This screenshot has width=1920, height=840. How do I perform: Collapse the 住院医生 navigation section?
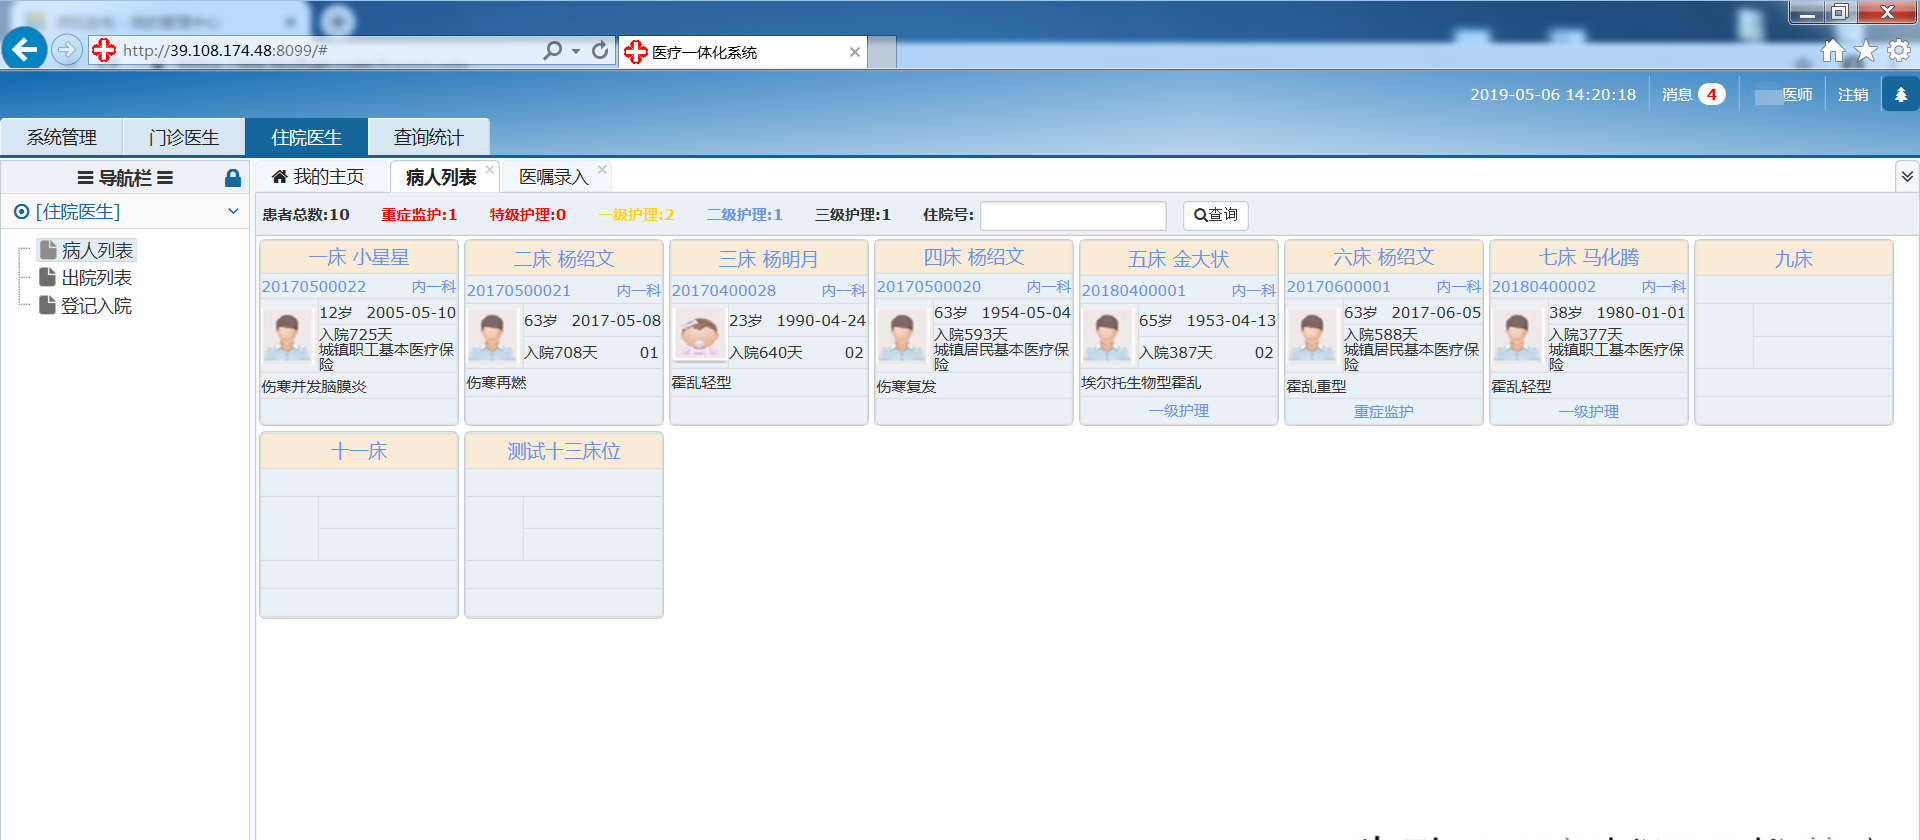(232, 211)
